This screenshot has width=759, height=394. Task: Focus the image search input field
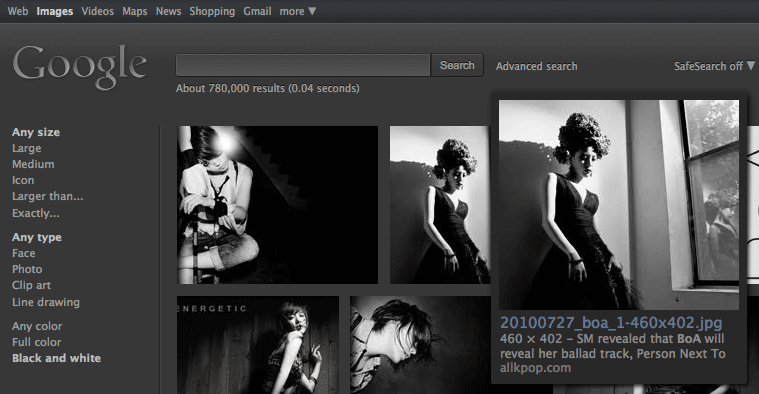pyautogui.click(x=303, y=65)
